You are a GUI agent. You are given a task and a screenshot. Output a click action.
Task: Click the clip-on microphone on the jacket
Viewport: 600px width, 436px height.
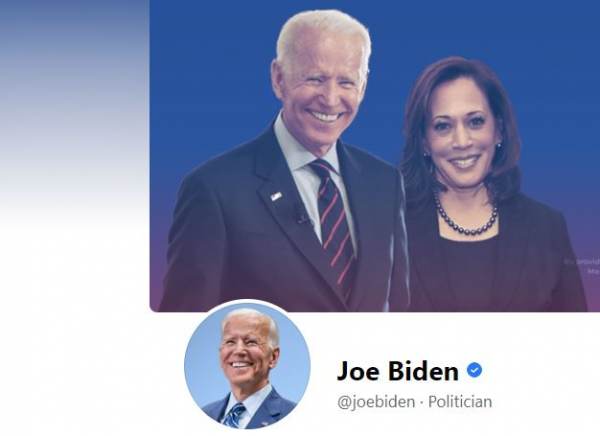click(302, 218)
